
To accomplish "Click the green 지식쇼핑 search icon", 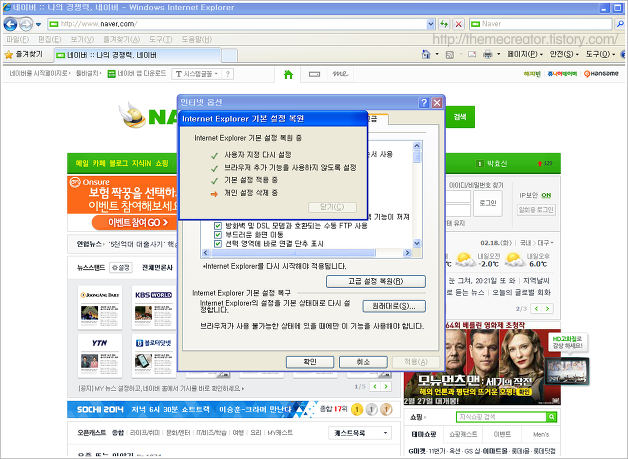I will click(x=552, y=417).
